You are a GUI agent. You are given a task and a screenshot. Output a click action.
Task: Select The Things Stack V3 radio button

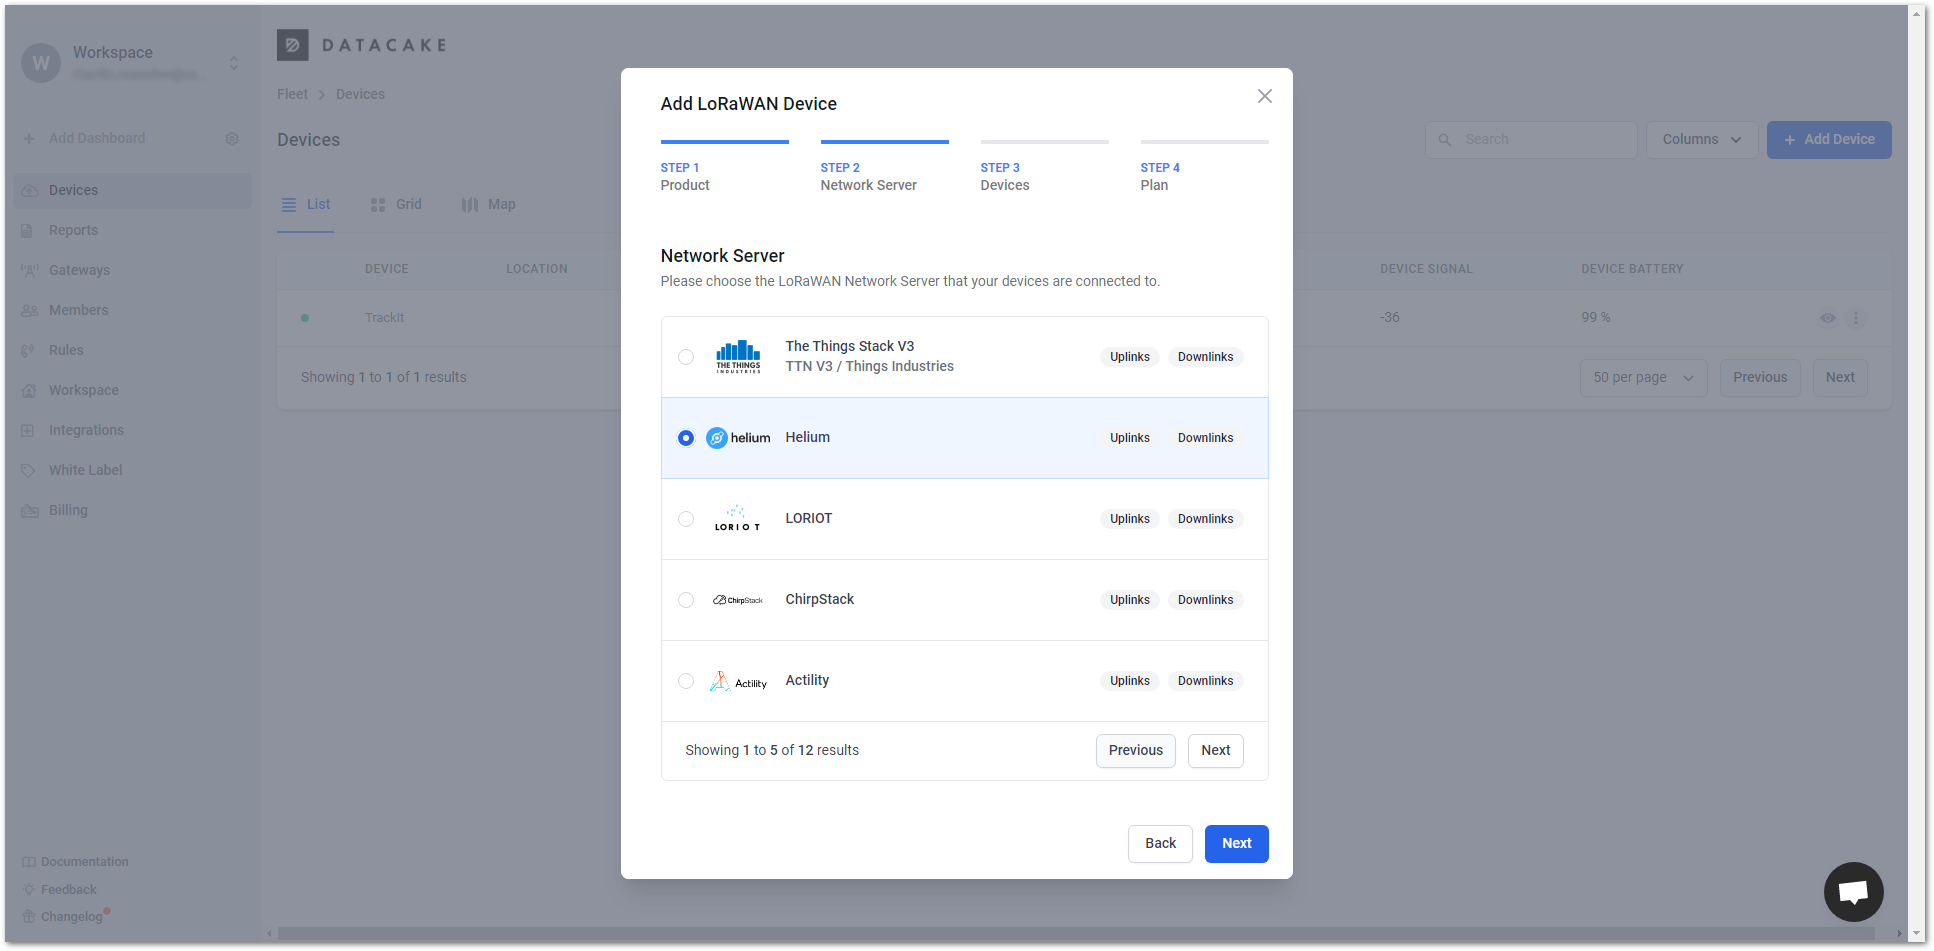point(686,357)
